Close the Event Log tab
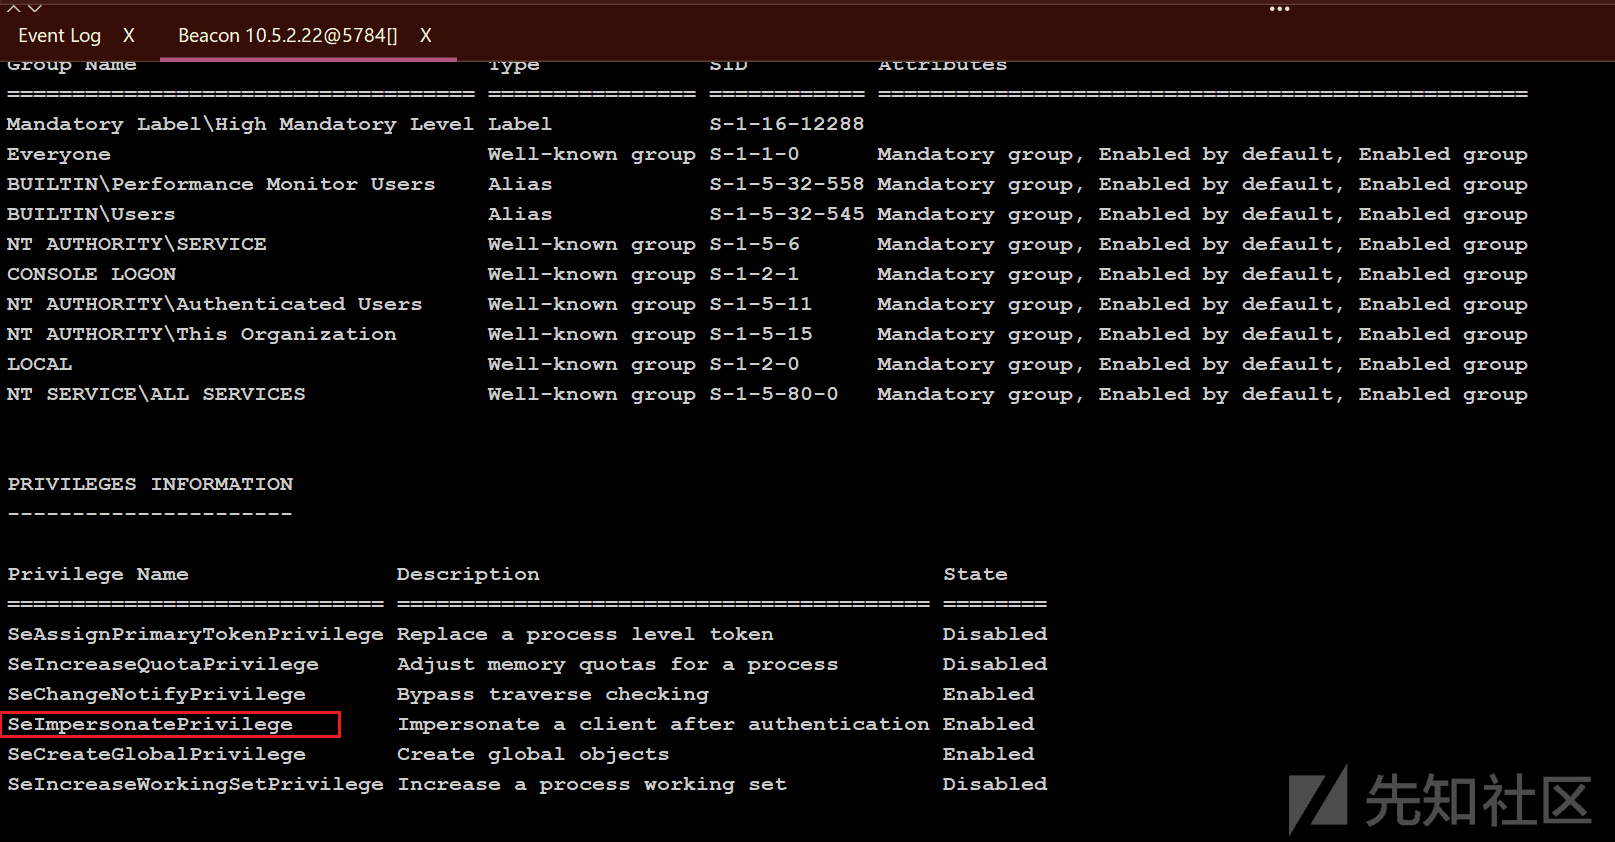The image size is (1615, 842). pyautogui.click(x=129, y=36)
